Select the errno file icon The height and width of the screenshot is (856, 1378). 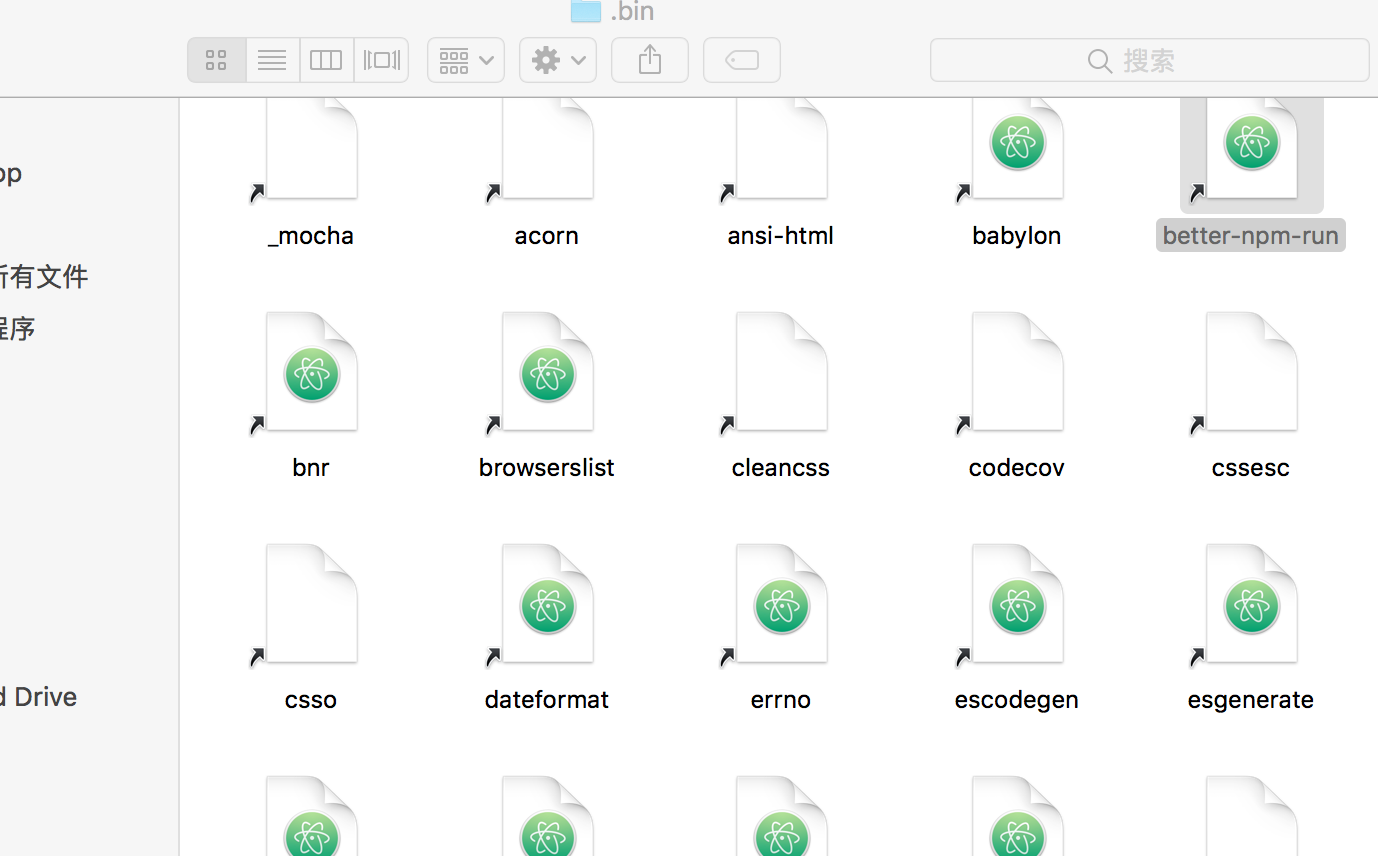781,607
